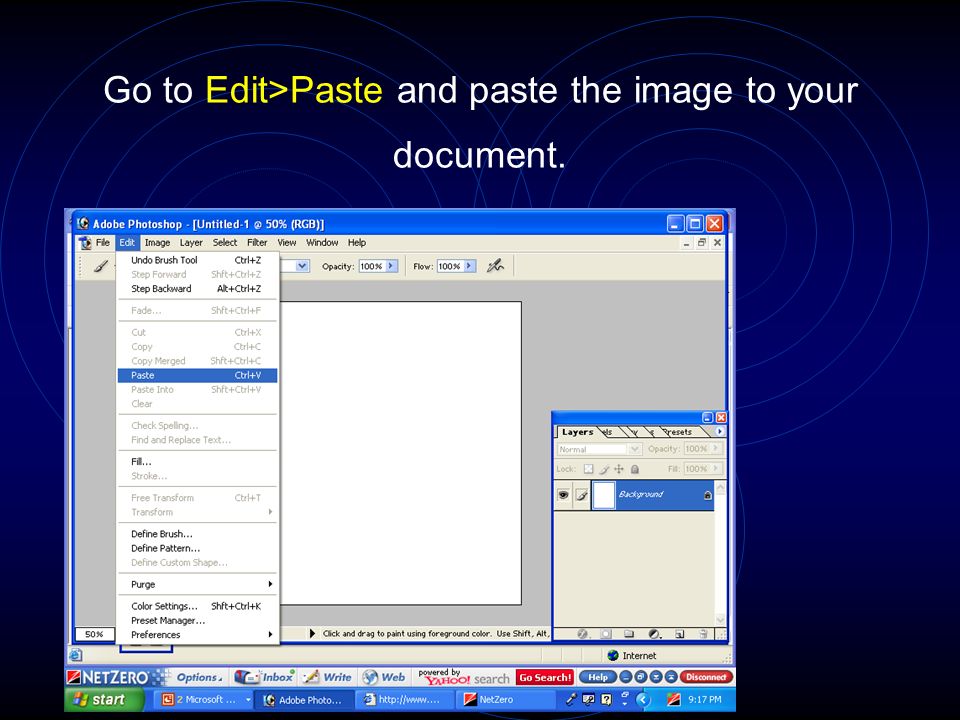
Task: Open the brush Mode dropdown arrow
Action: point(302,266)
